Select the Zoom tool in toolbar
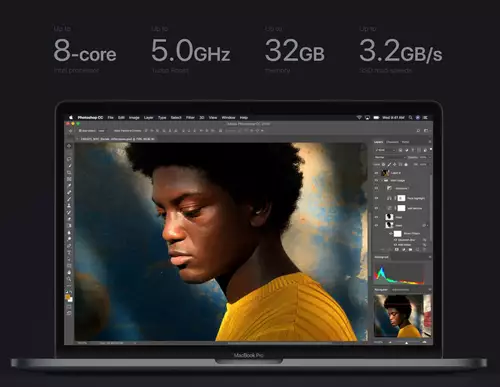The height and width of the screenshot is (387, 500). click(x=69, y=279)
